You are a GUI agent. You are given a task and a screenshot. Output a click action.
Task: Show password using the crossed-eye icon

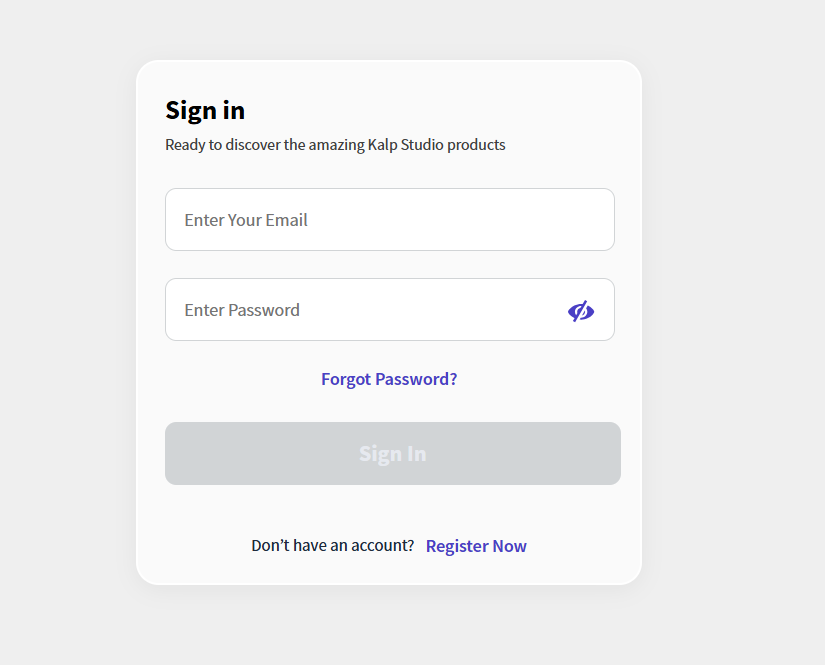pos(581,311)
